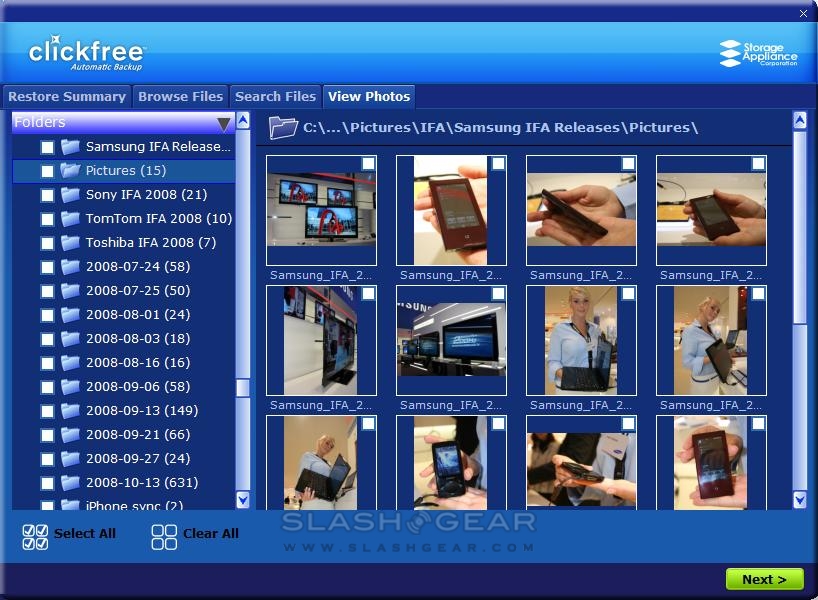Click the folder icon beside Sony IFA 2008
This screenshot has width=818, height=600.
pyautogui.click(x=70, y=195)
